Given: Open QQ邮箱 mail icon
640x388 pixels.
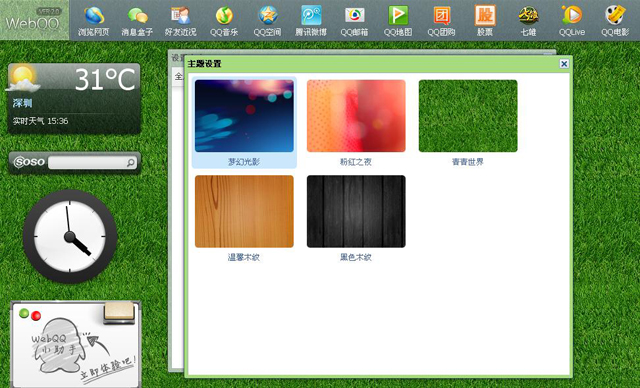Looking at the screenshot, I should click(354, 20).
